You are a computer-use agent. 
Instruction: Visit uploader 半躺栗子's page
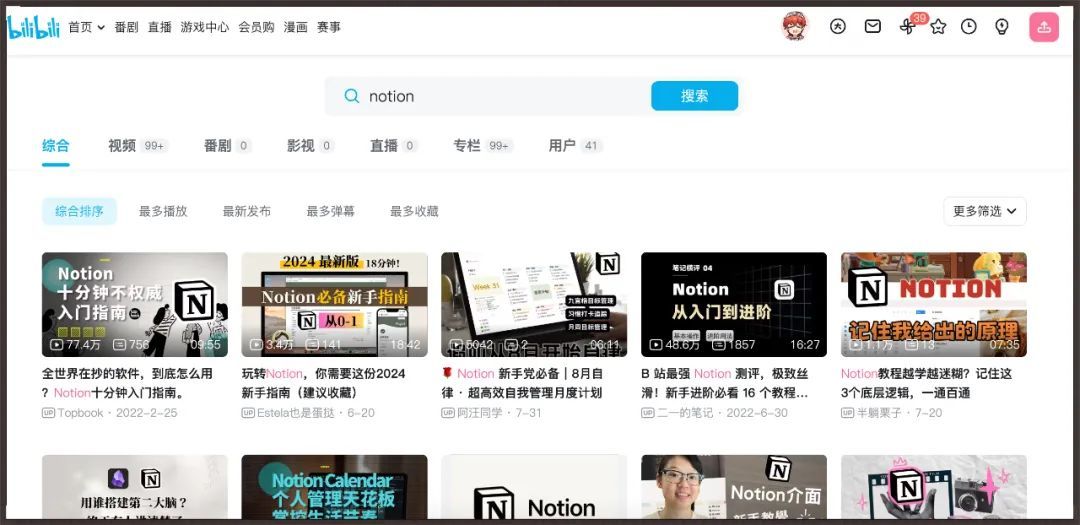880,413
